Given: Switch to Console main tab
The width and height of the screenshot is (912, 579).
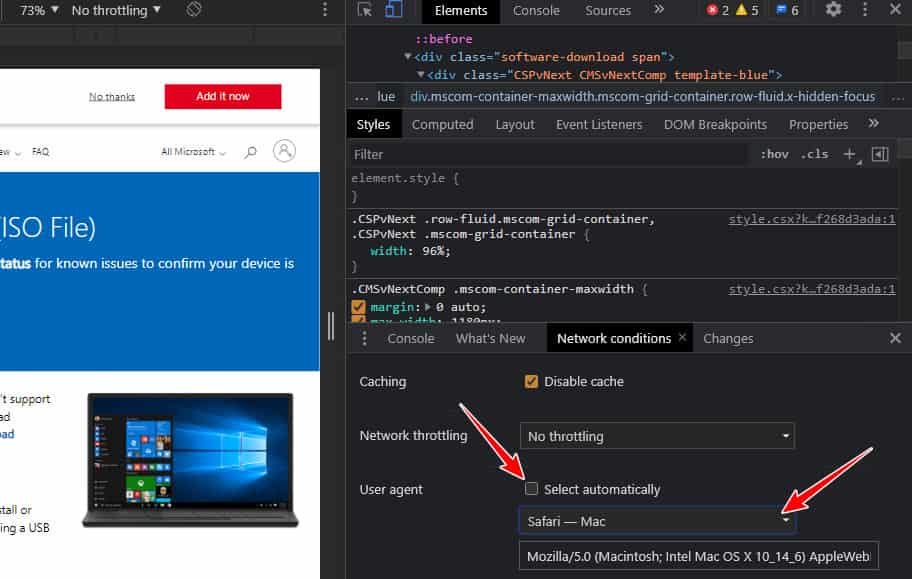Looking at the screenshot, I should coord(536,10).
